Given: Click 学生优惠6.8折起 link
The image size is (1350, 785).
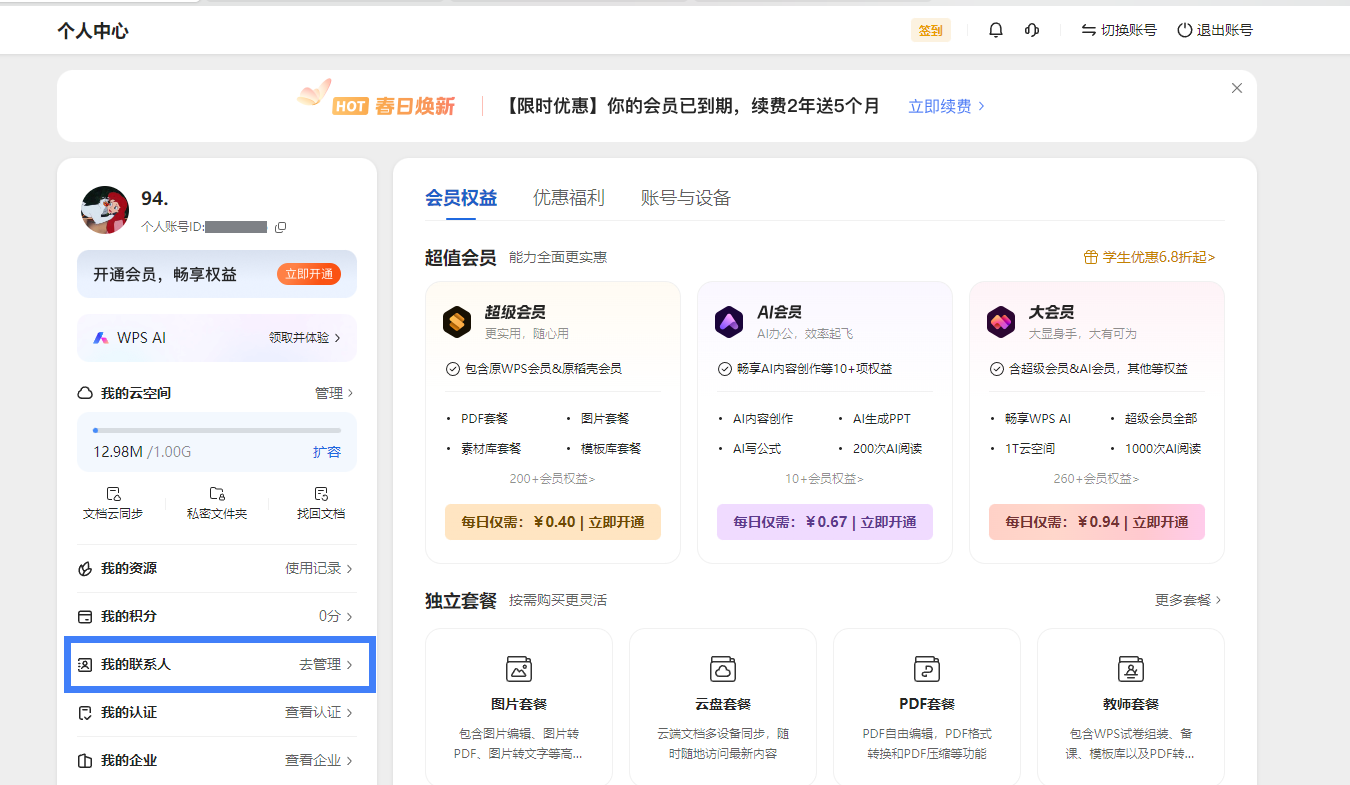Looking at the screenshot, I should pos(1159,257).
